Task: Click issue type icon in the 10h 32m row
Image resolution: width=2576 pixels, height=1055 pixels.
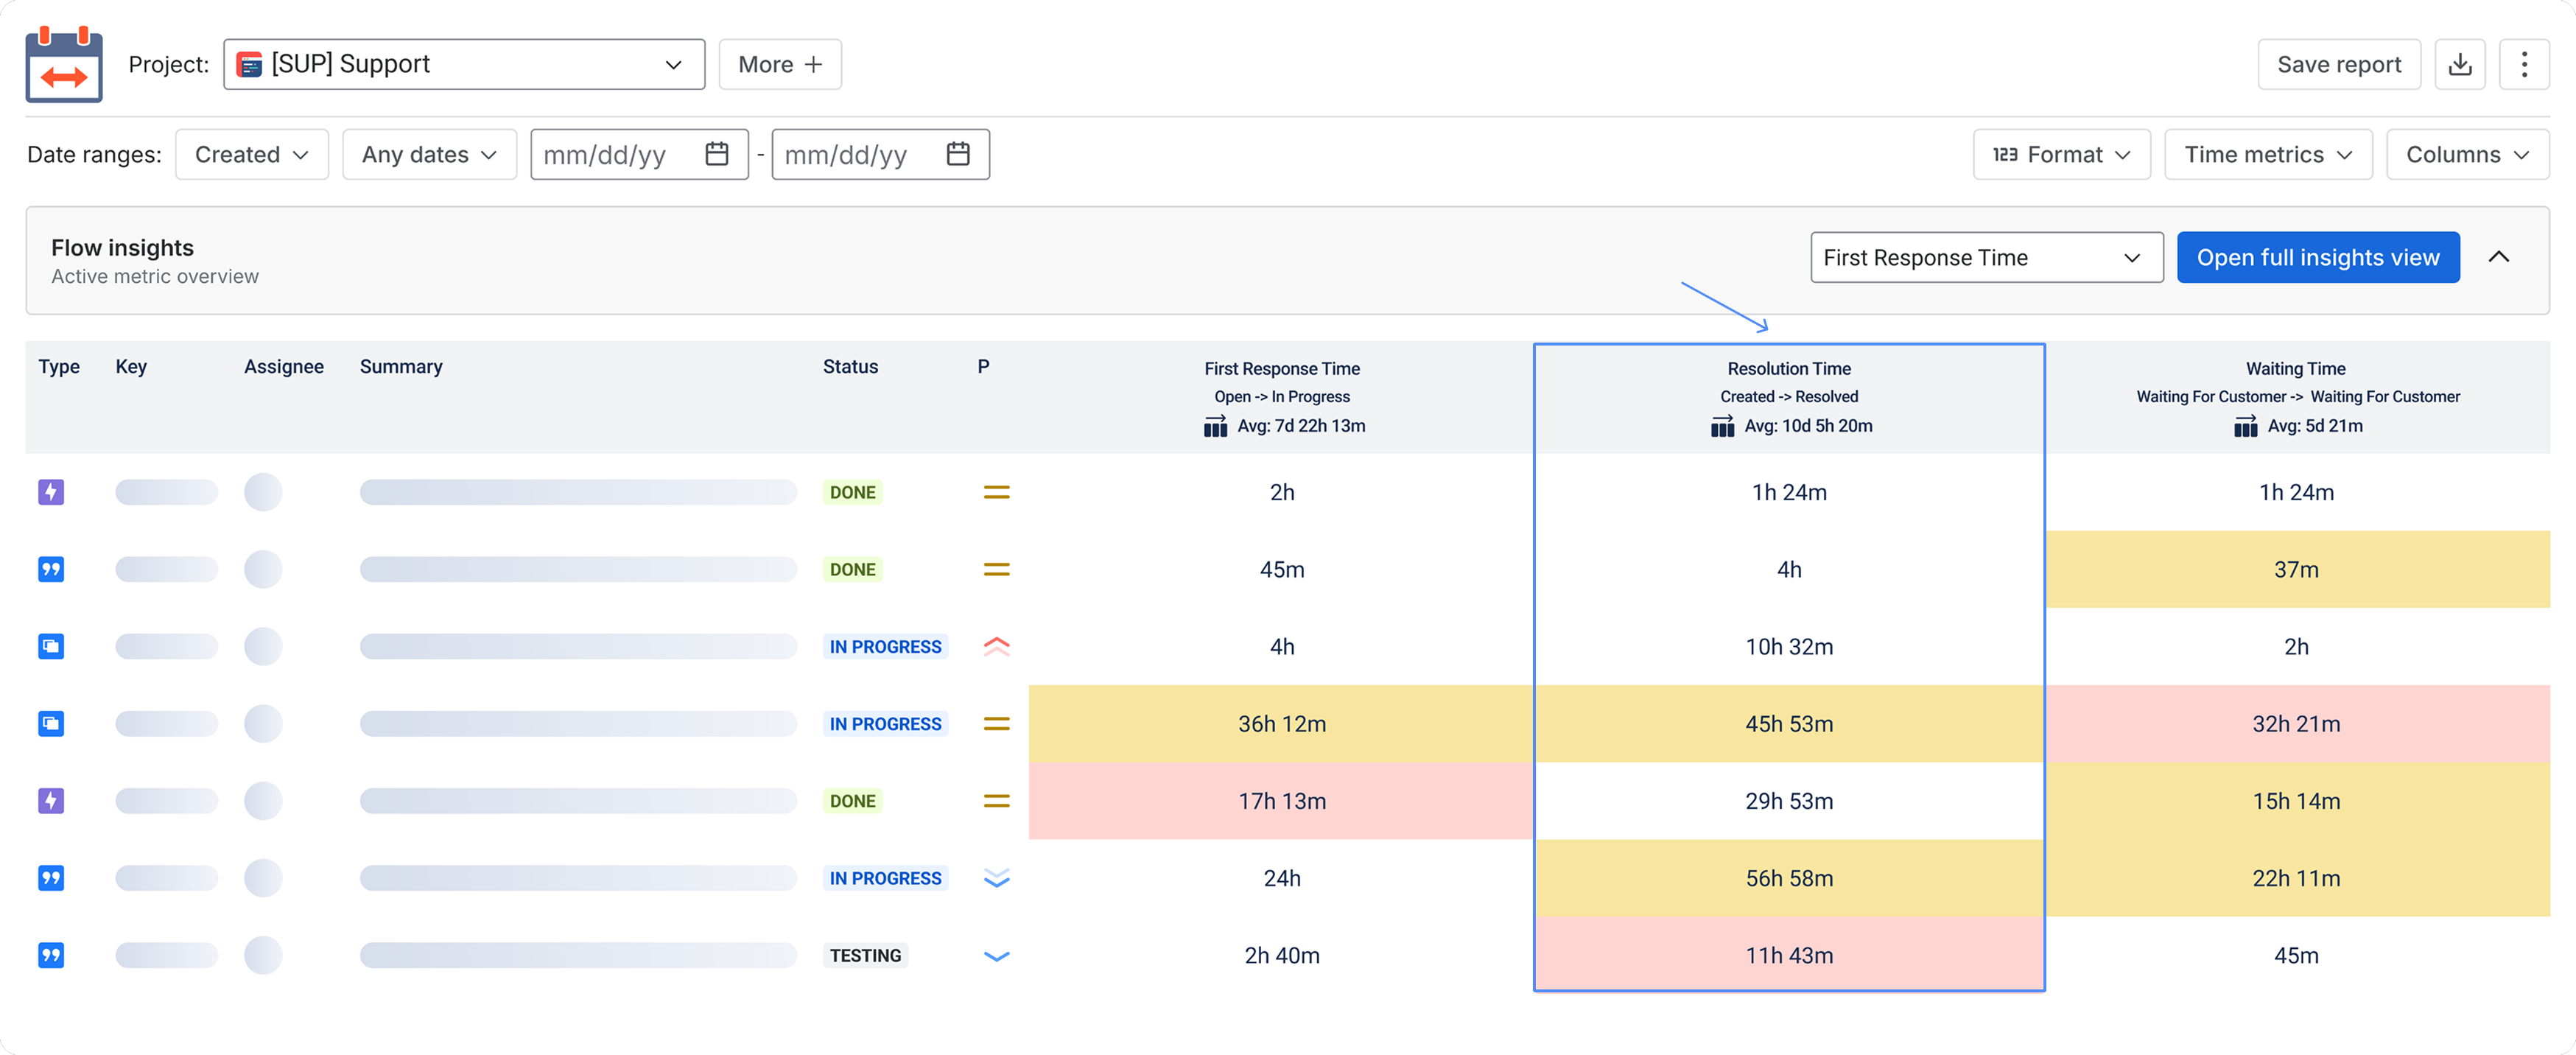Action: 51,646
